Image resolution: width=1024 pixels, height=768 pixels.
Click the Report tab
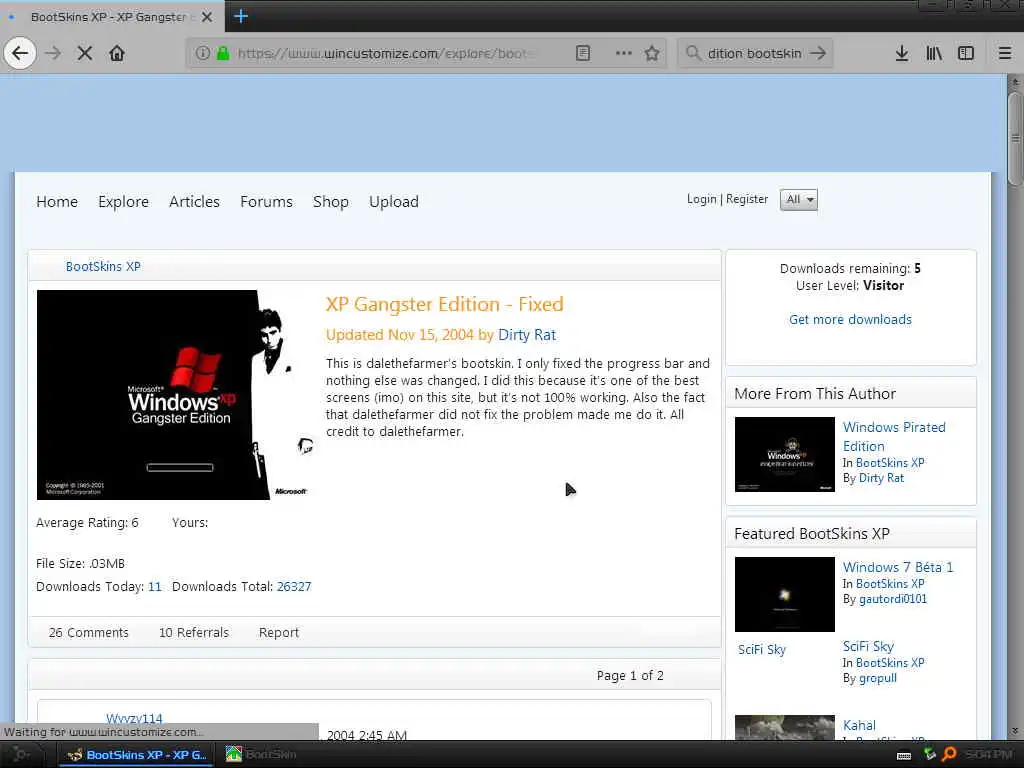coord(279,633)
